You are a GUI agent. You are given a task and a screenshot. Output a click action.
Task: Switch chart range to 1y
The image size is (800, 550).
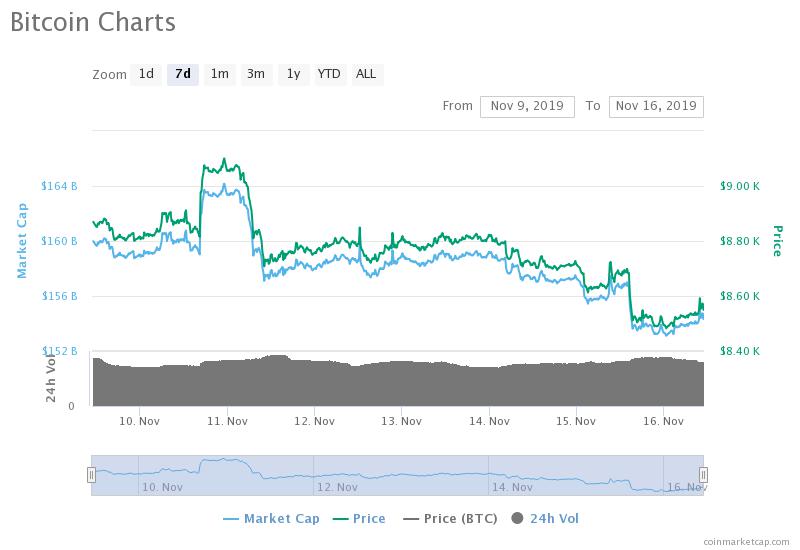click(x=293, y=74)
